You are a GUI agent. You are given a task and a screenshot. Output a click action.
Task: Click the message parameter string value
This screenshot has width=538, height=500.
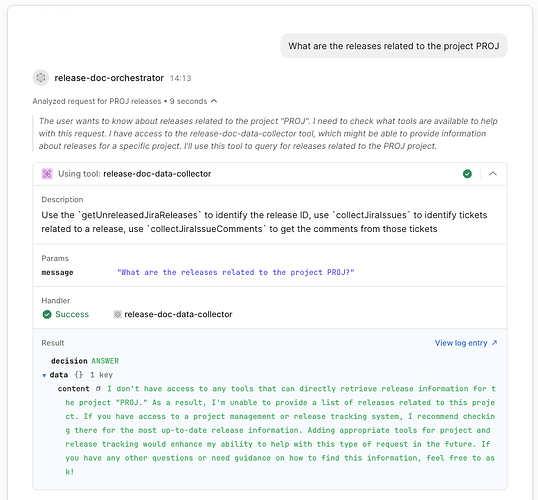(x=236, y=272)
